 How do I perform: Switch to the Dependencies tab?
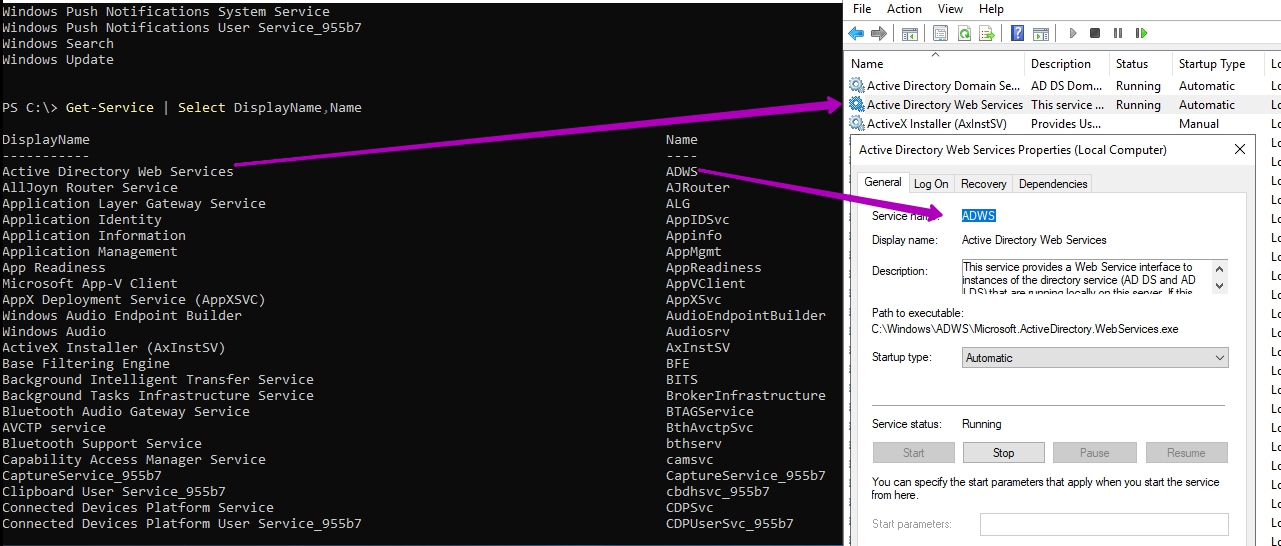(x=1052, y=184)
